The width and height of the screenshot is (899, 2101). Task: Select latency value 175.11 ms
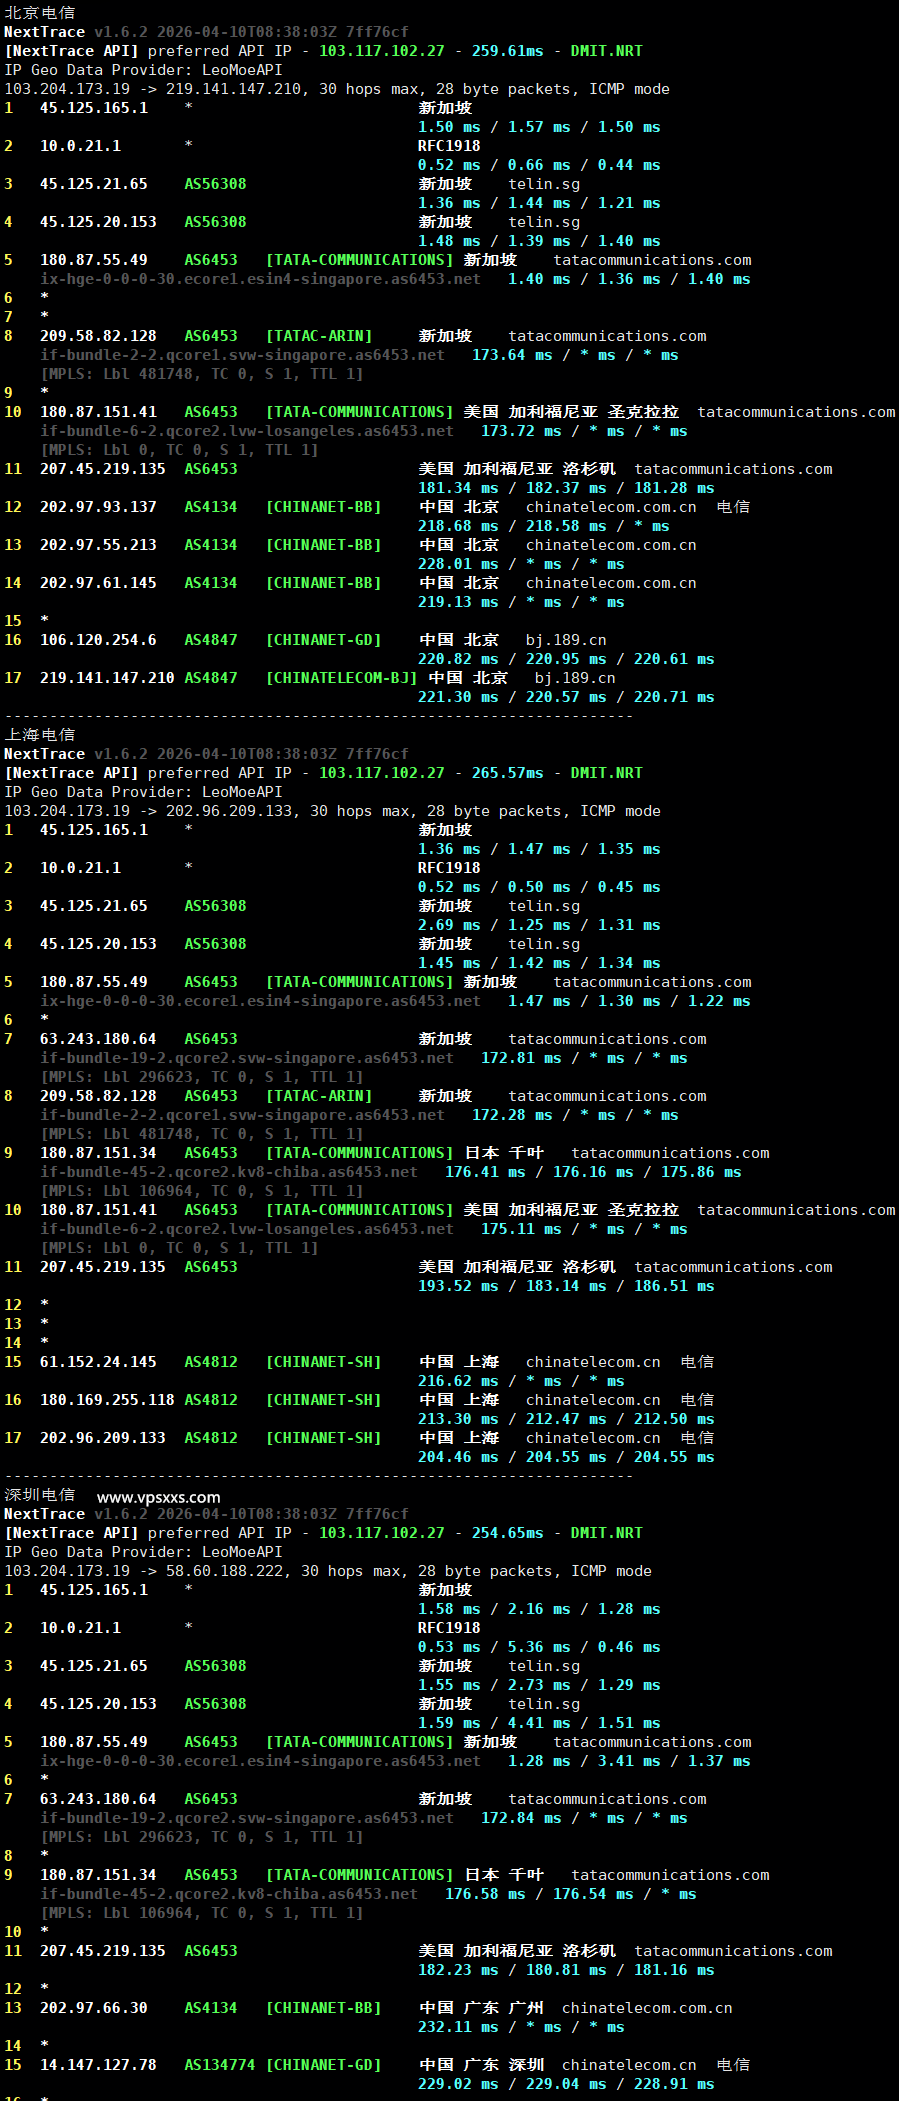tap(521, 1229)
